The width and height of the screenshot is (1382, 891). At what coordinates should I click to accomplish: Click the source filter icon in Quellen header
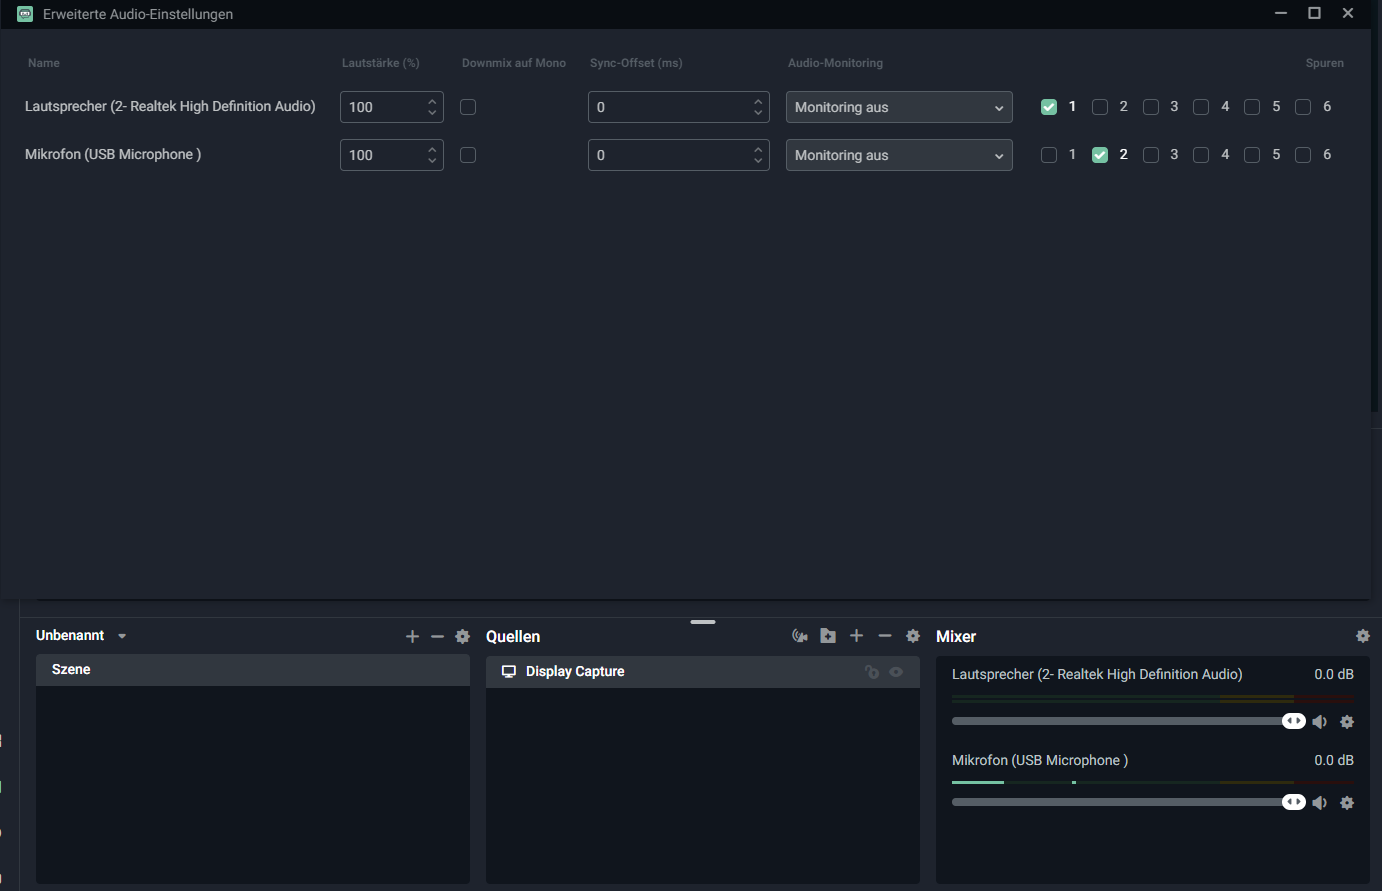click(800, 636)
